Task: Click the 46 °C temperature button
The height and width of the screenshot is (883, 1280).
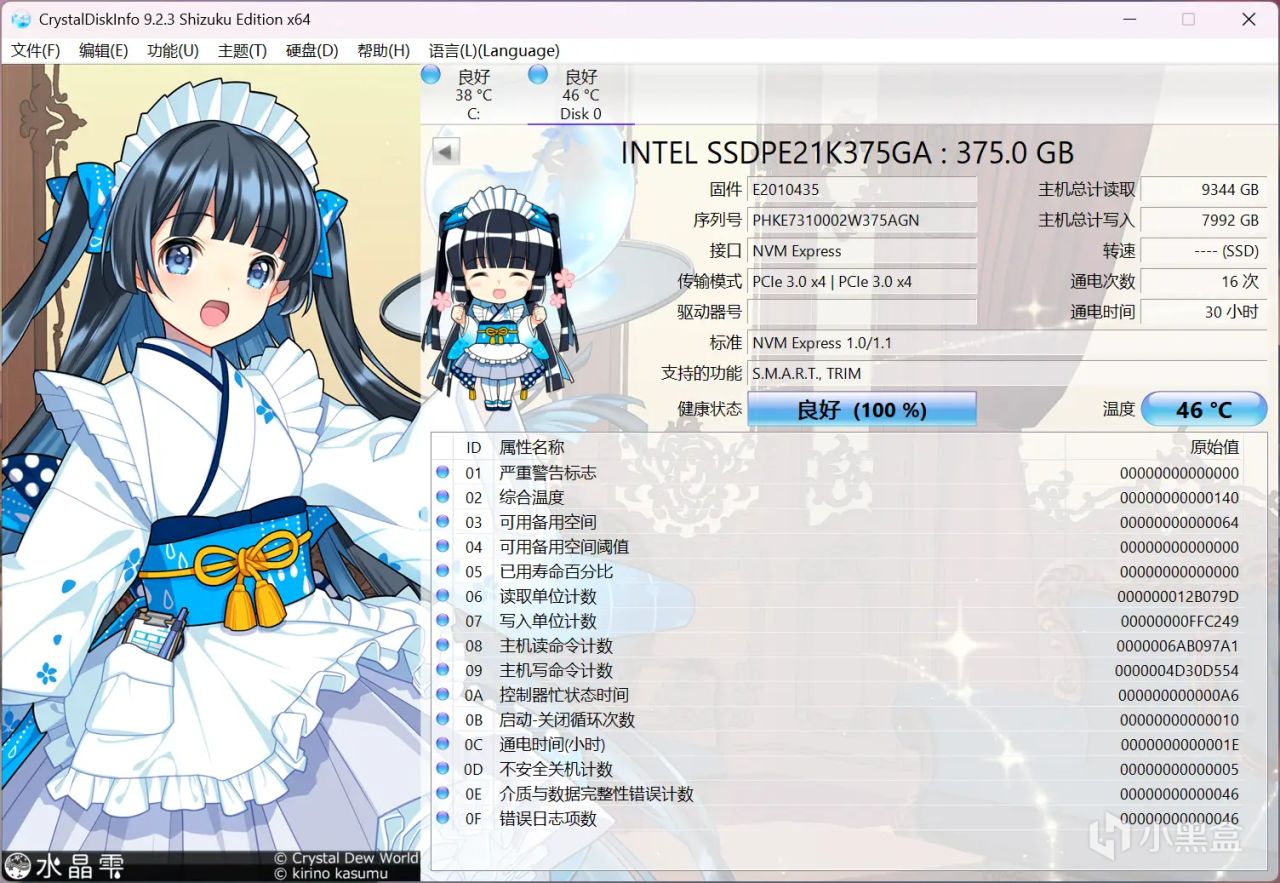Action: point(1204,409)
